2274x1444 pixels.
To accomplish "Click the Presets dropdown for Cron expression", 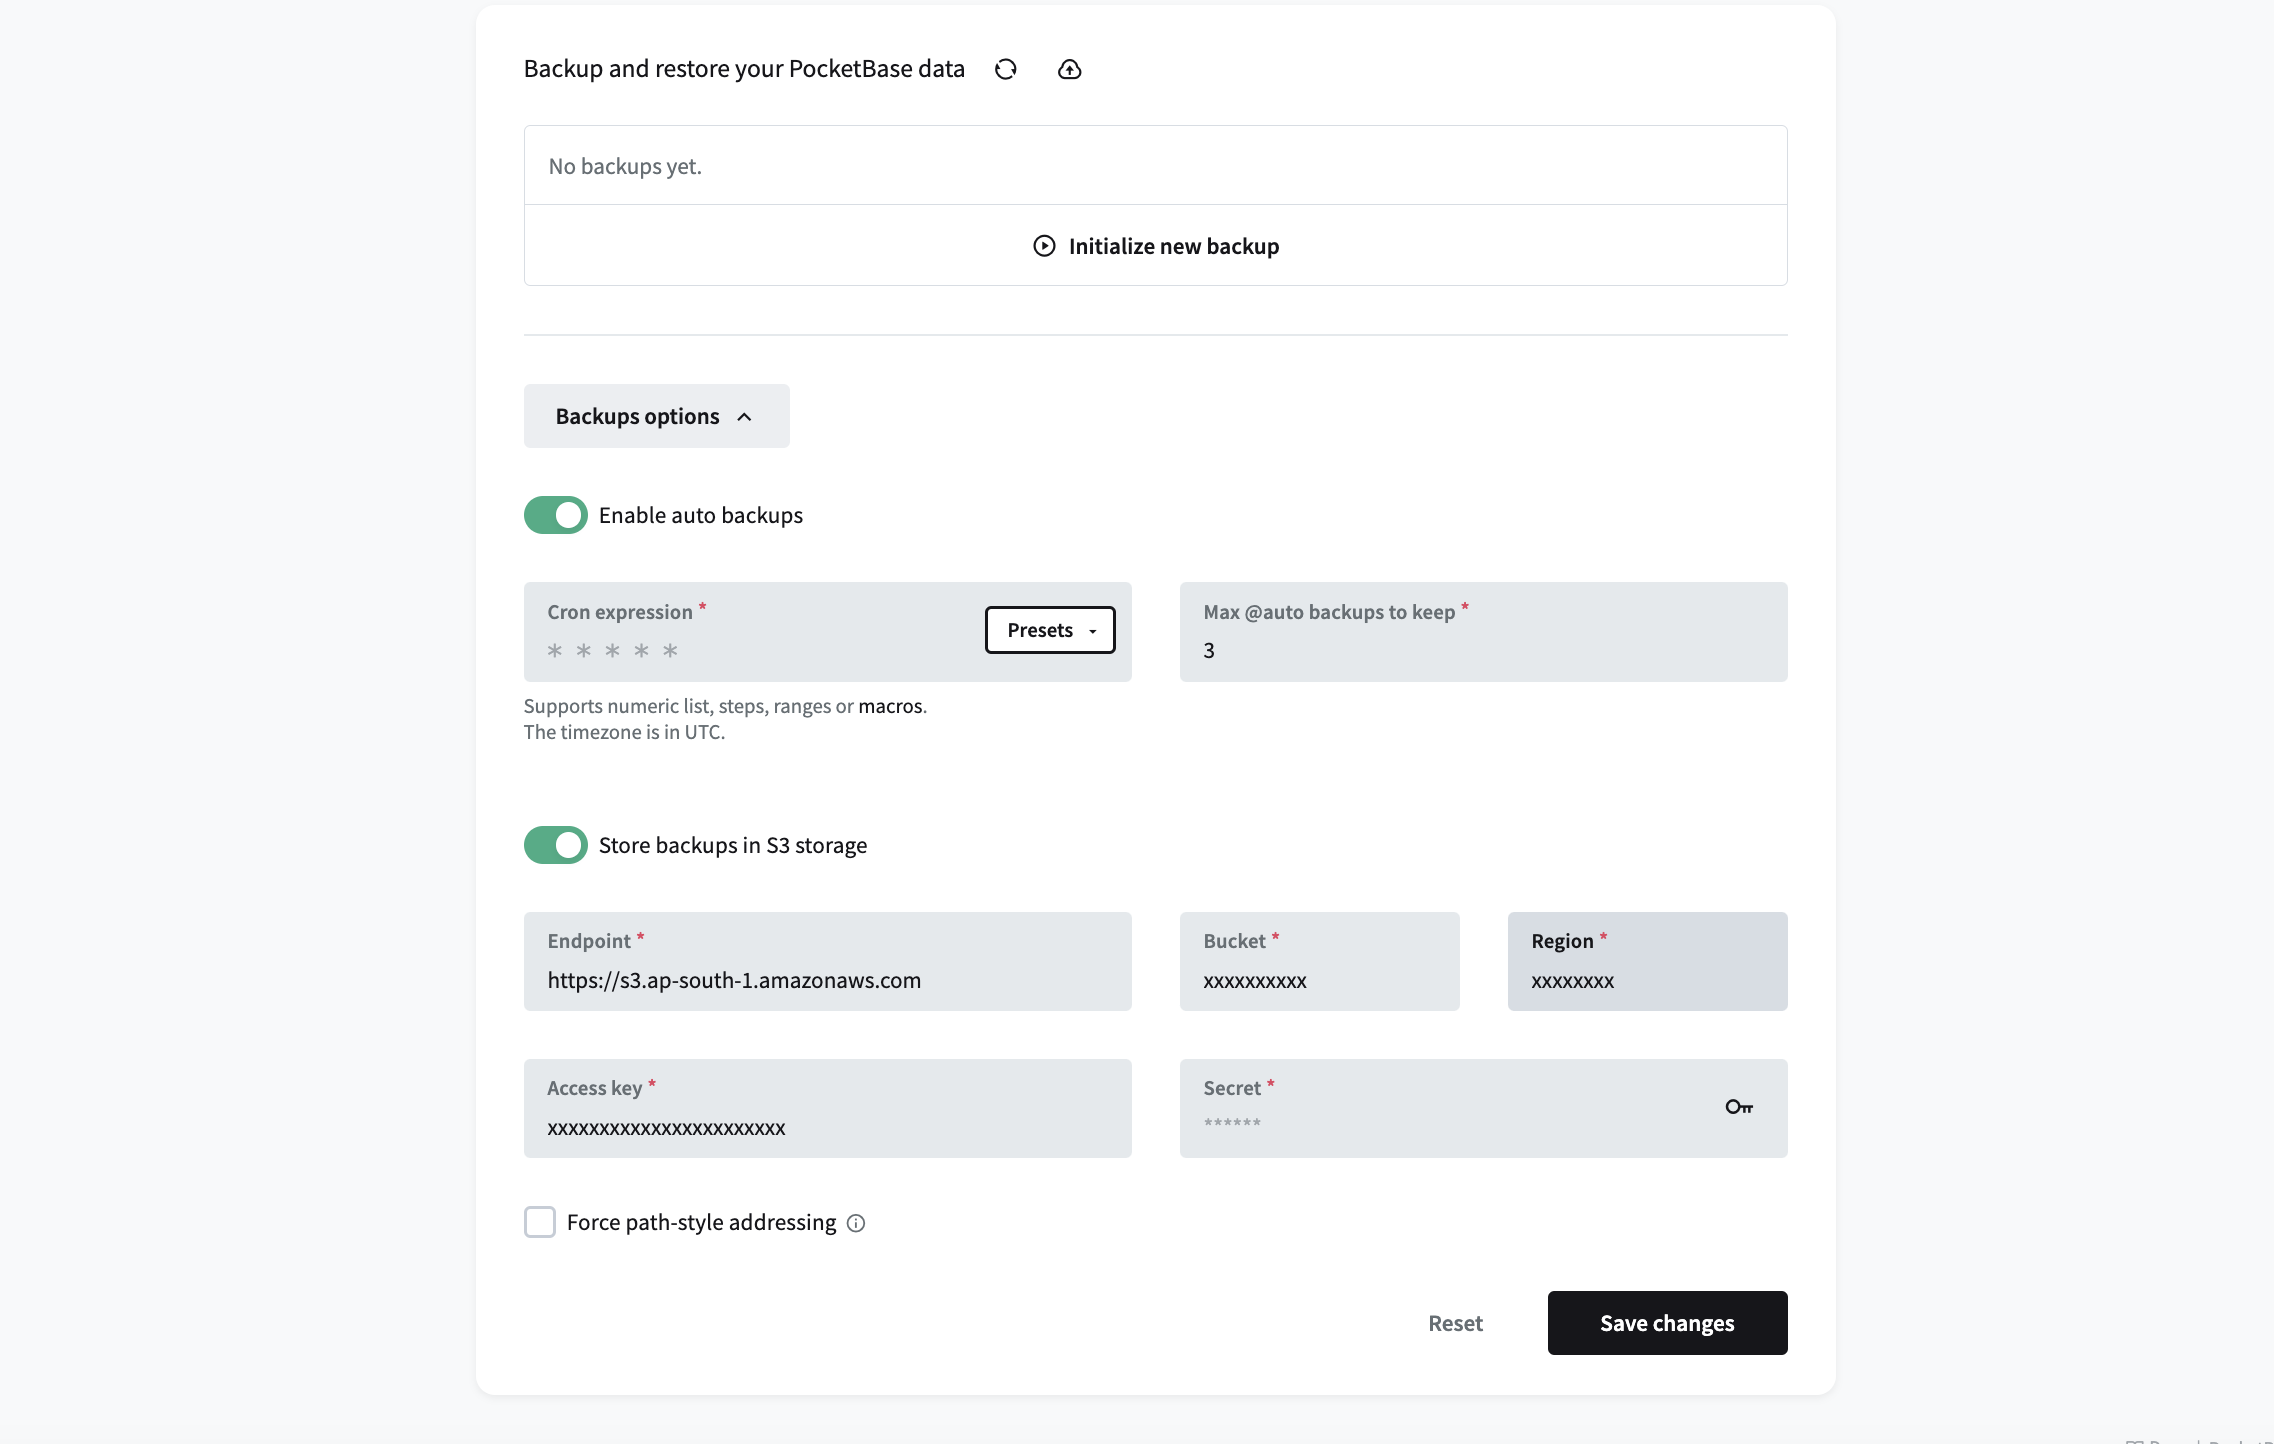I will click(x=1049, y=628).
